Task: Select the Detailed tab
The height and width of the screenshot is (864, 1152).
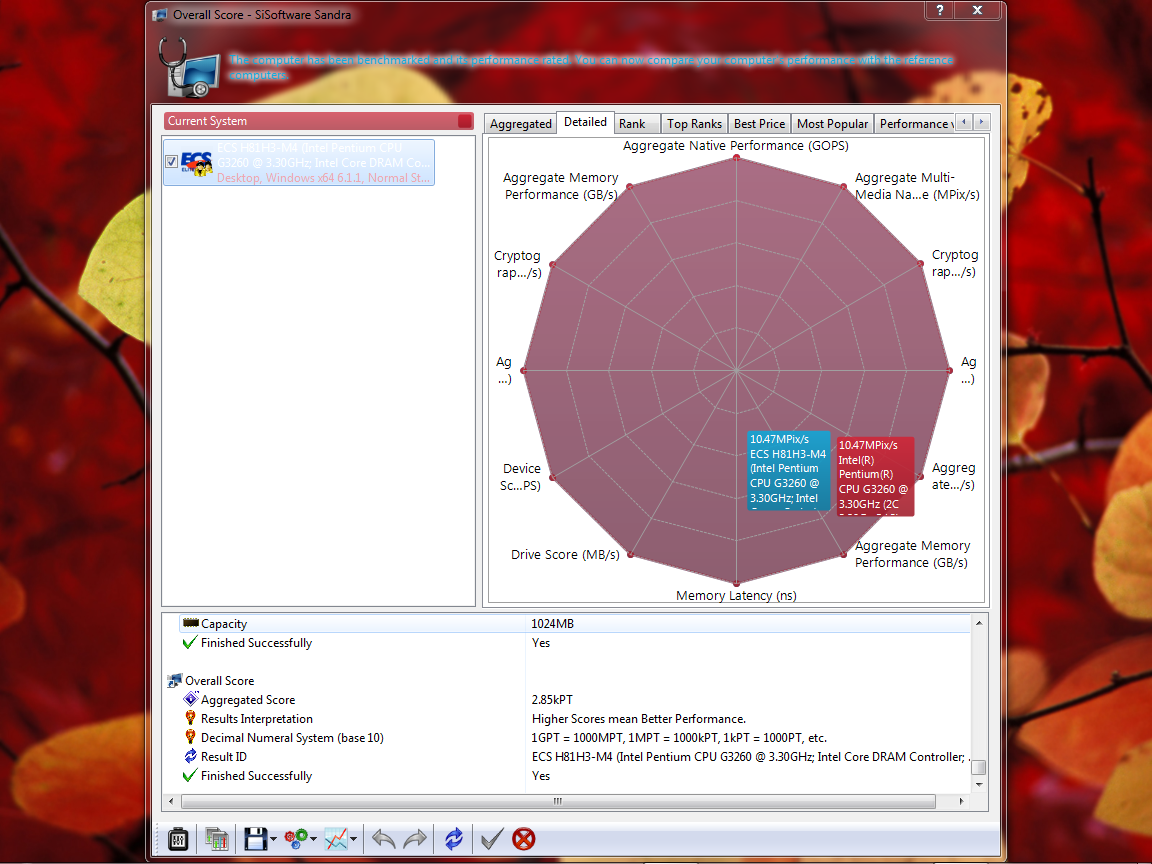Action: (586, 122)
